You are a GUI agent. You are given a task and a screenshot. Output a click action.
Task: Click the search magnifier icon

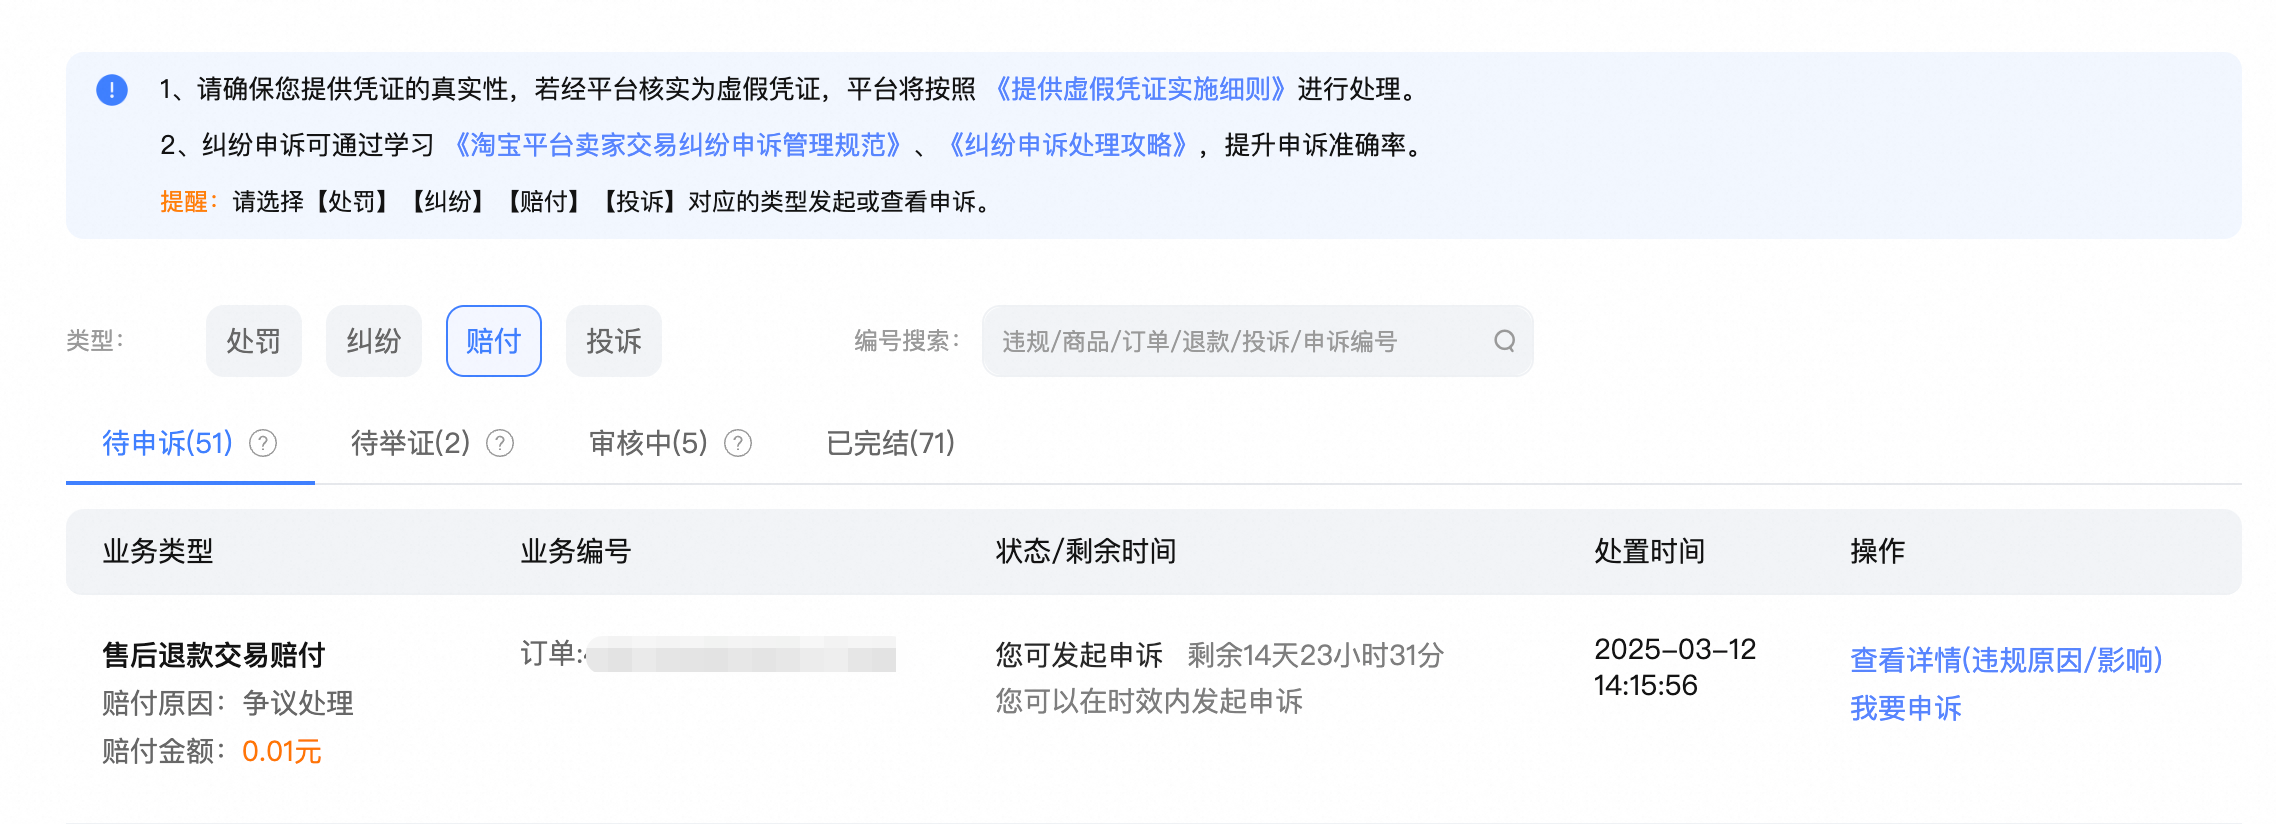pyautogui.click(x=1504, y=341)
